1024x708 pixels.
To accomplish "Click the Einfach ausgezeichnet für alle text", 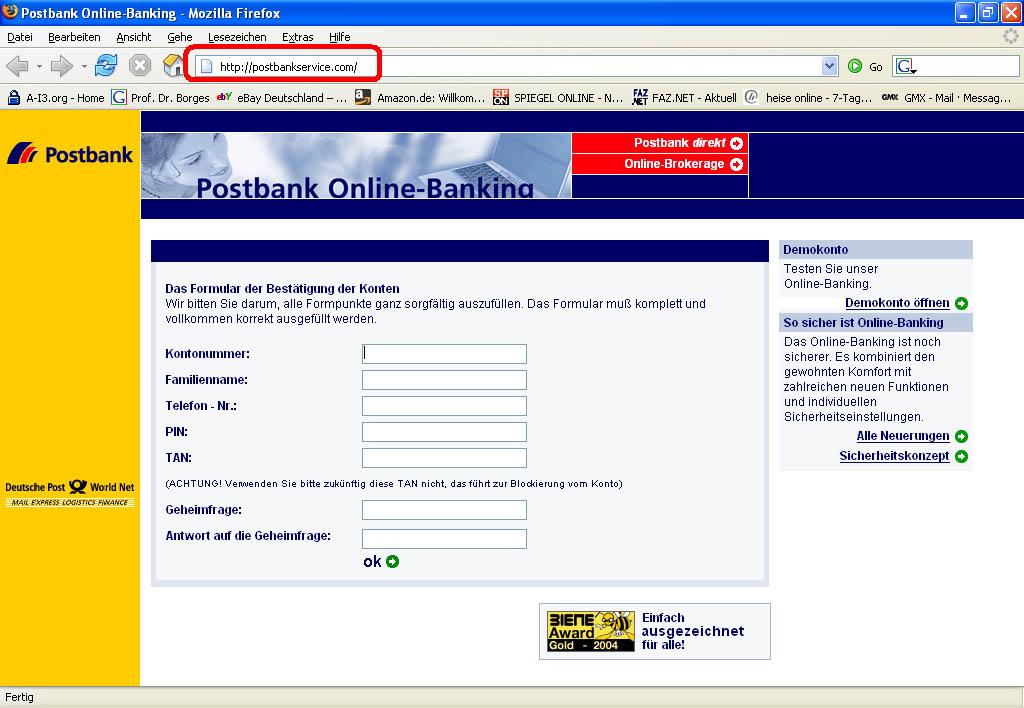I will pos(692,632).
